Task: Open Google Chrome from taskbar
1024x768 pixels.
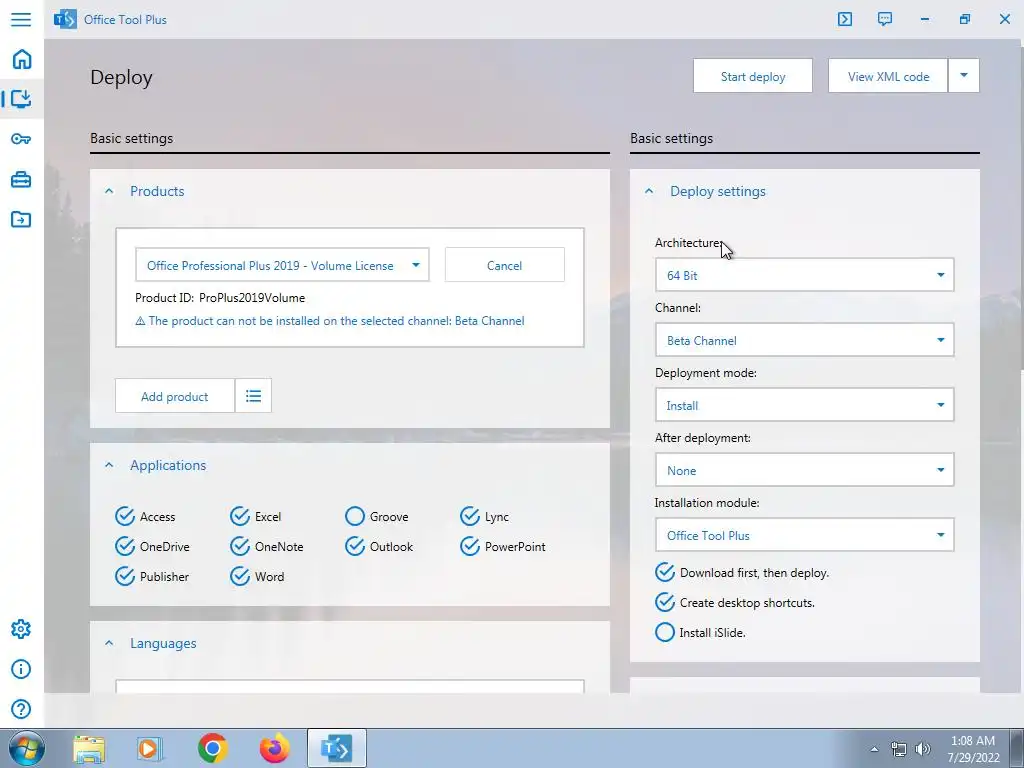Action: 212,748
